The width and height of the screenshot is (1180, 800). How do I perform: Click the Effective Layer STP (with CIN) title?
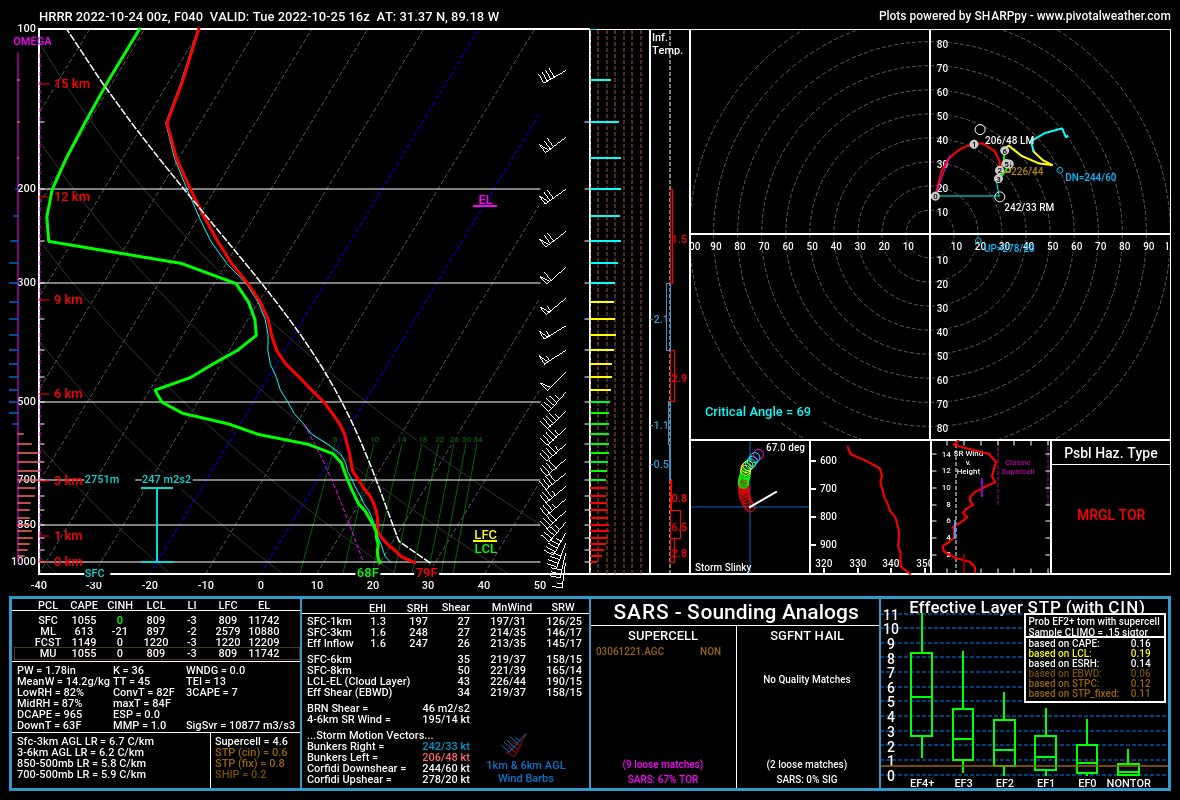coord(1026,607)
